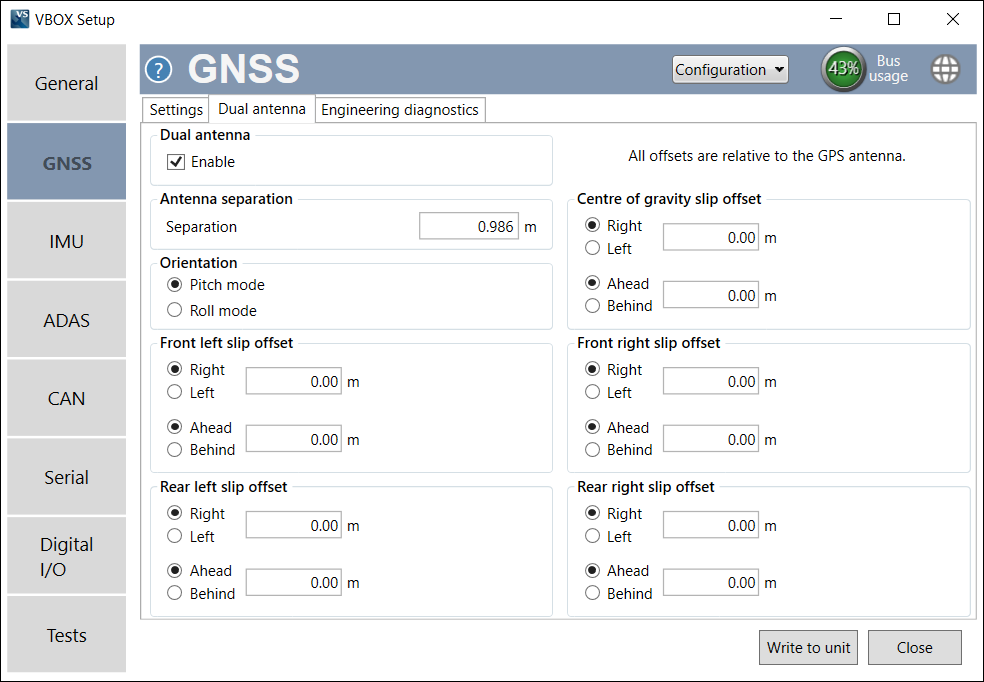Choose Ahead in Centre of gravity slip offset
Viewport: 984px width, 682px height.
[594, 283]
